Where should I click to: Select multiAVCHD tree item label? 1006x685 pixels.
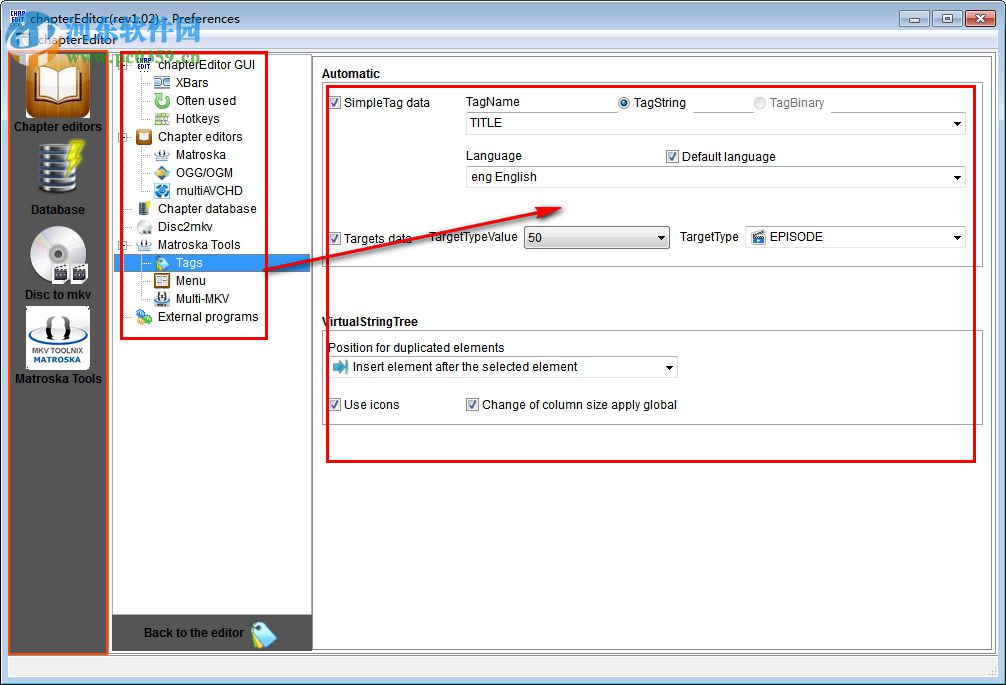(x=209, y=190)
